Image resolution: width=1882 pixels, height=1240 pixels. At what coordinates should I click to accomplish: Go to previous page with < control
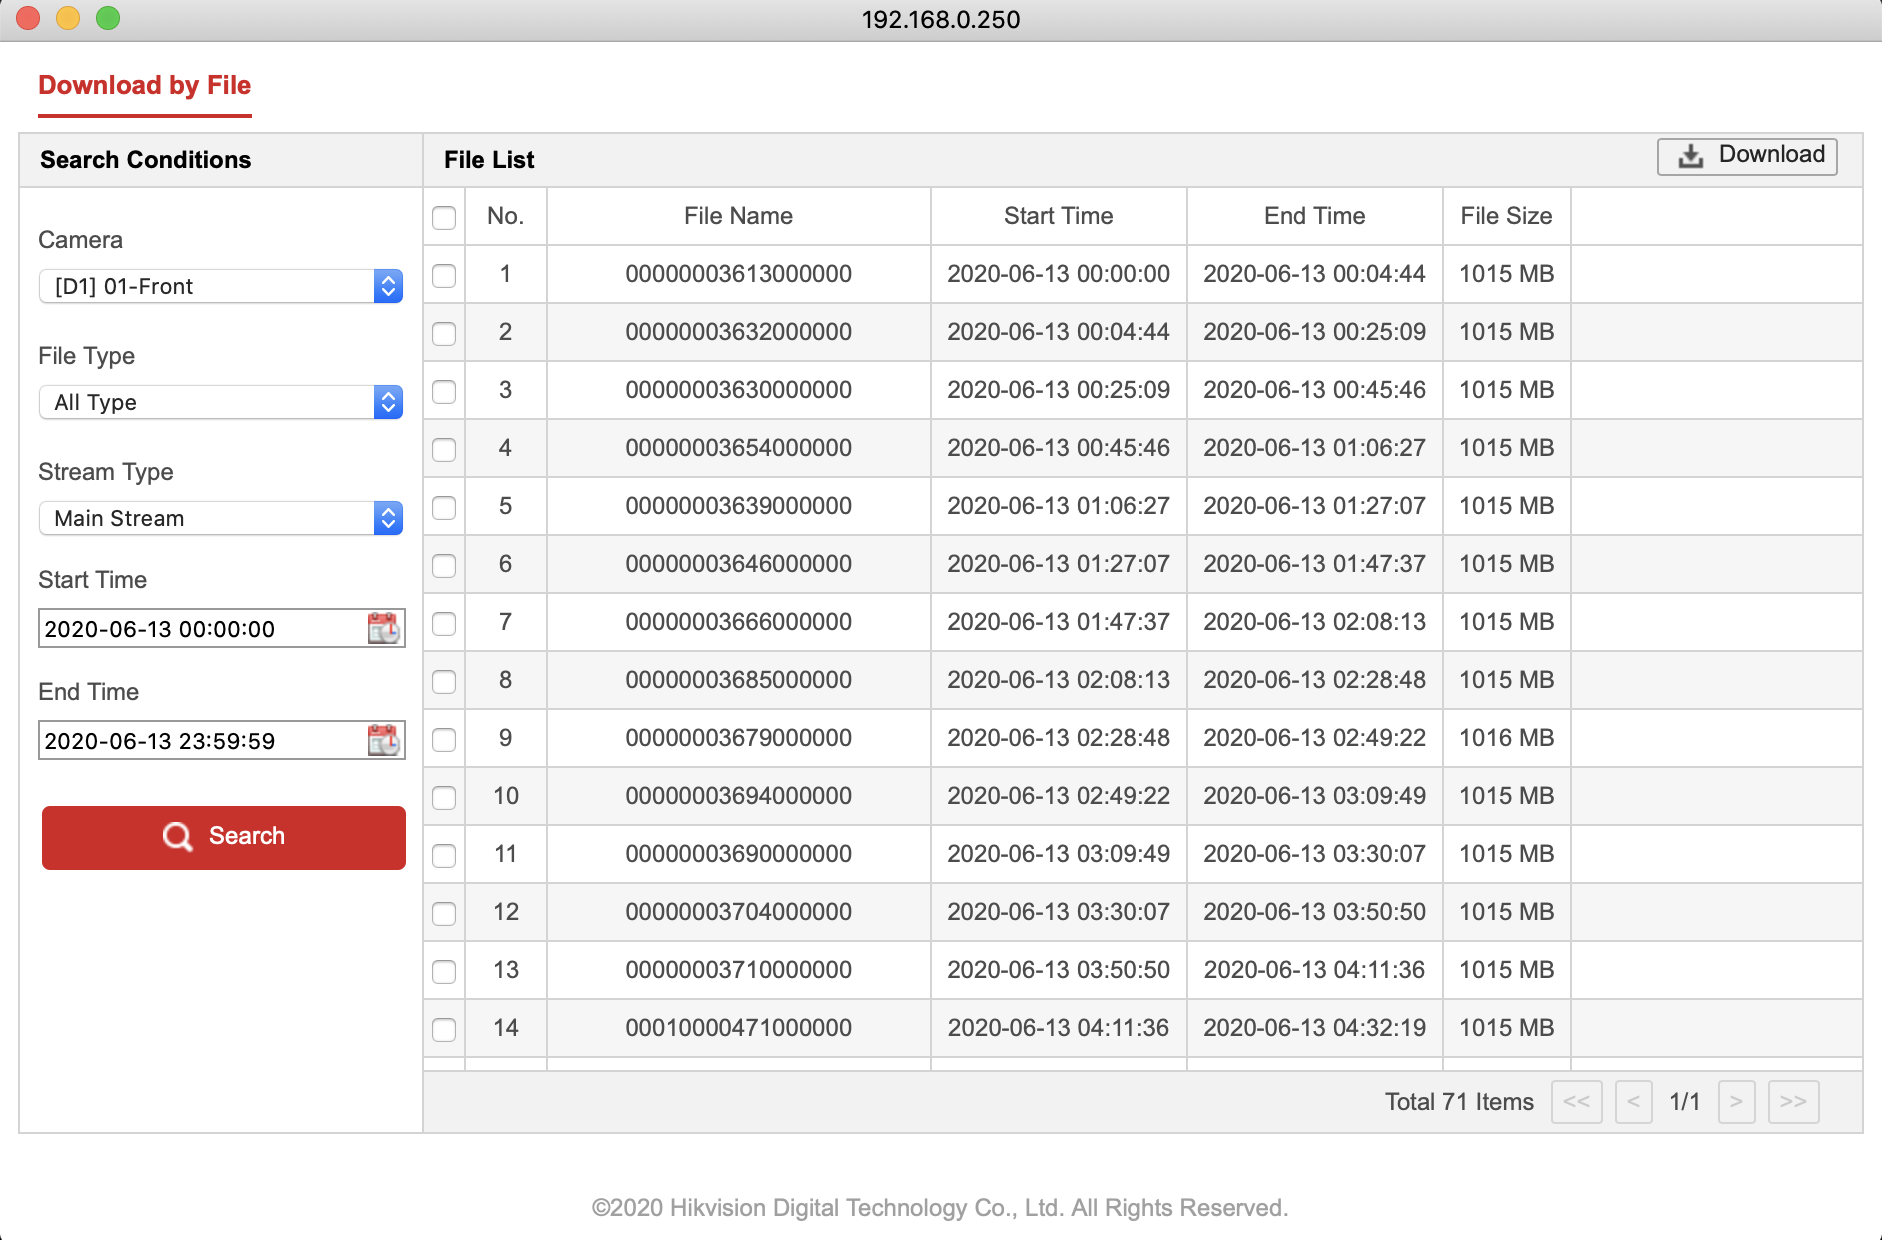(x=1634, y=1101)
